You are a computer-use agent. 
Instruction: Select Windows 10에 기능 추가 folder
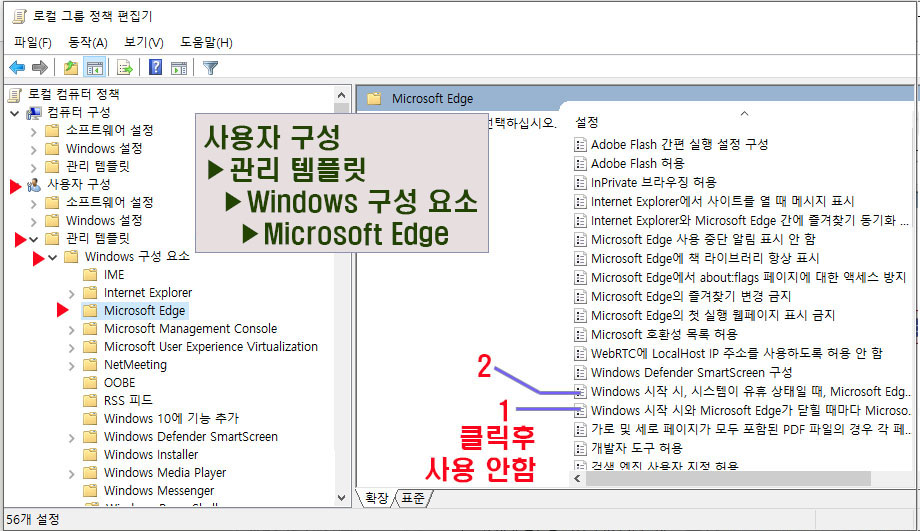point(171,418)
